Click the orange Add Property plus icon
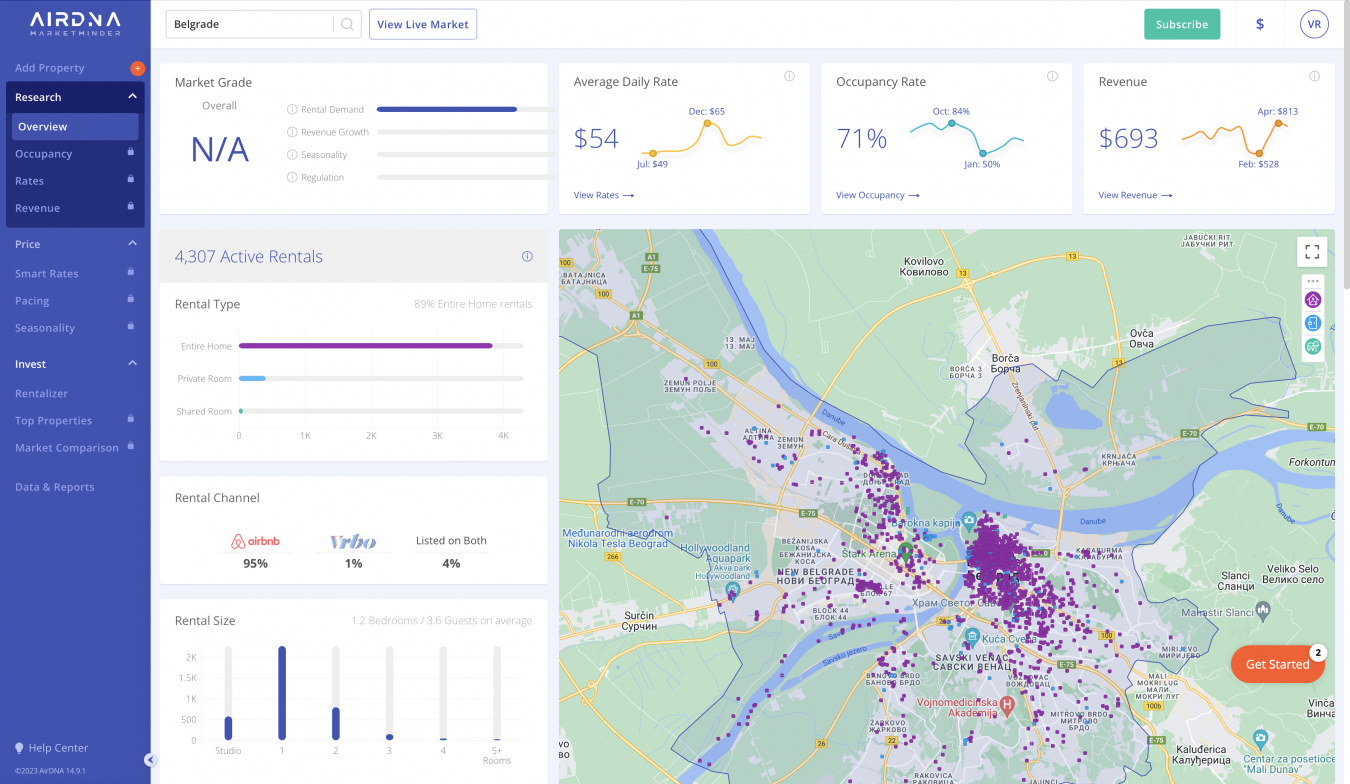 pos(137,68)
